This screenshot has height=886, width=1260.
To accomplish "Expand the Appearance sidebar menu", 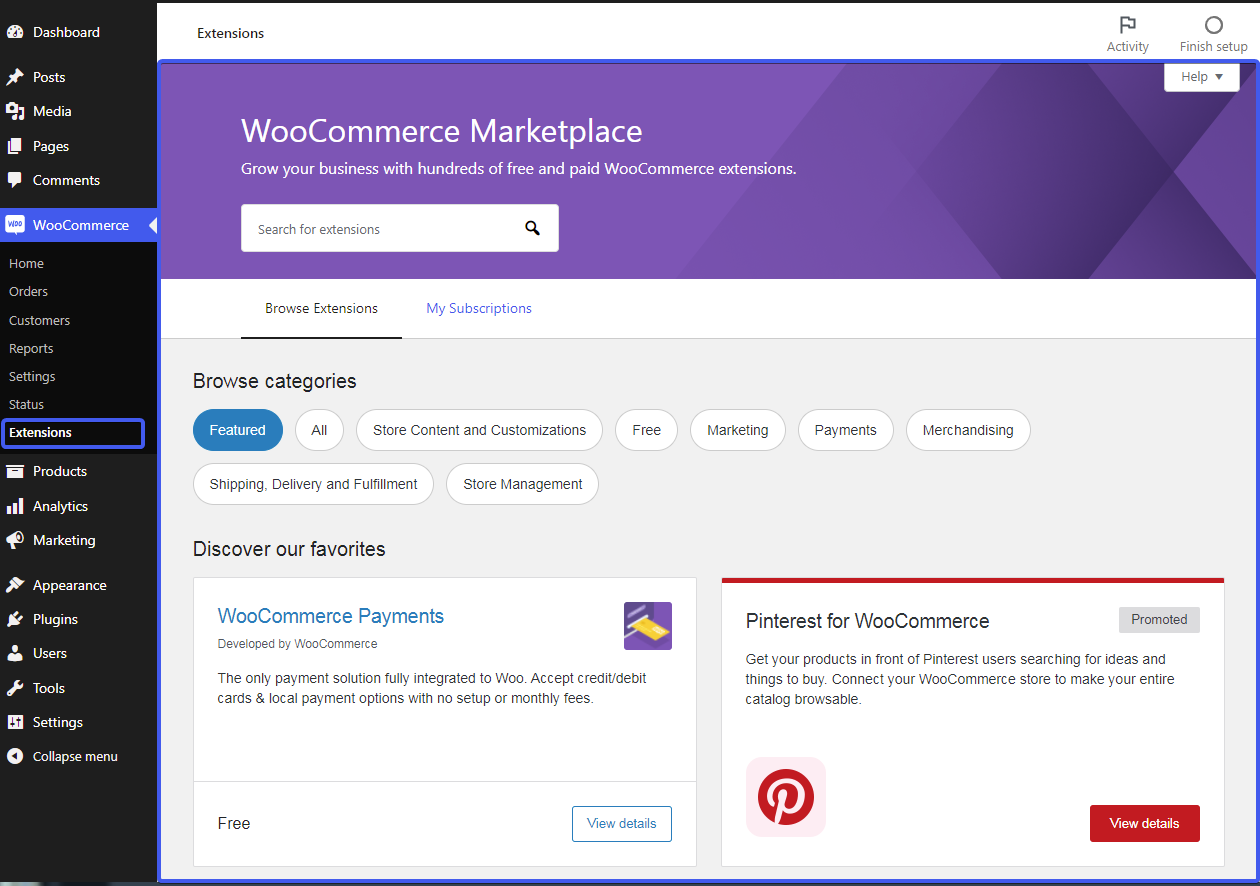I will 69,585.
